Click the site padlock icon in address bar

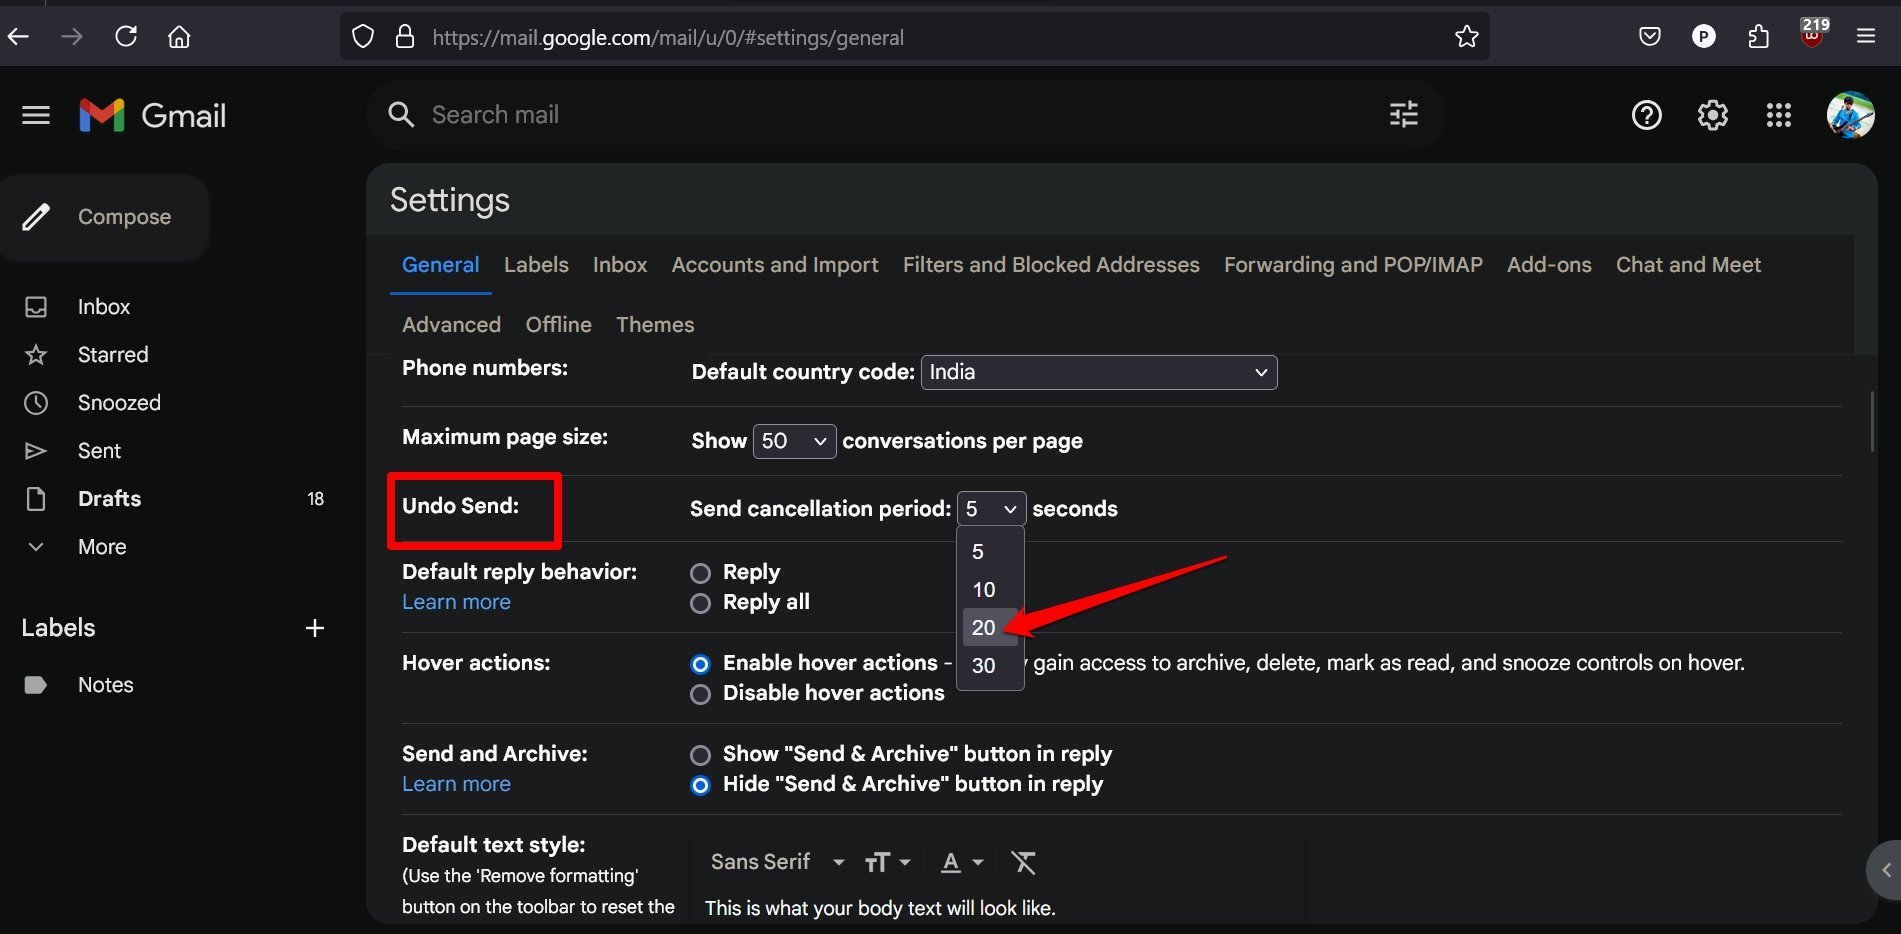point(404,37)
